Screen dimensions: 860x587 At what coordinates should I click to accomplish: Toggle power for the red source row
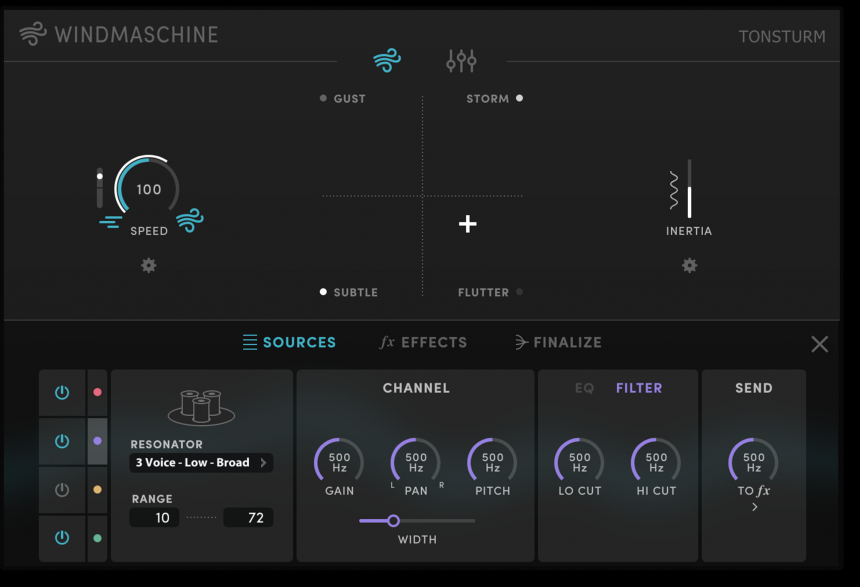62,392
